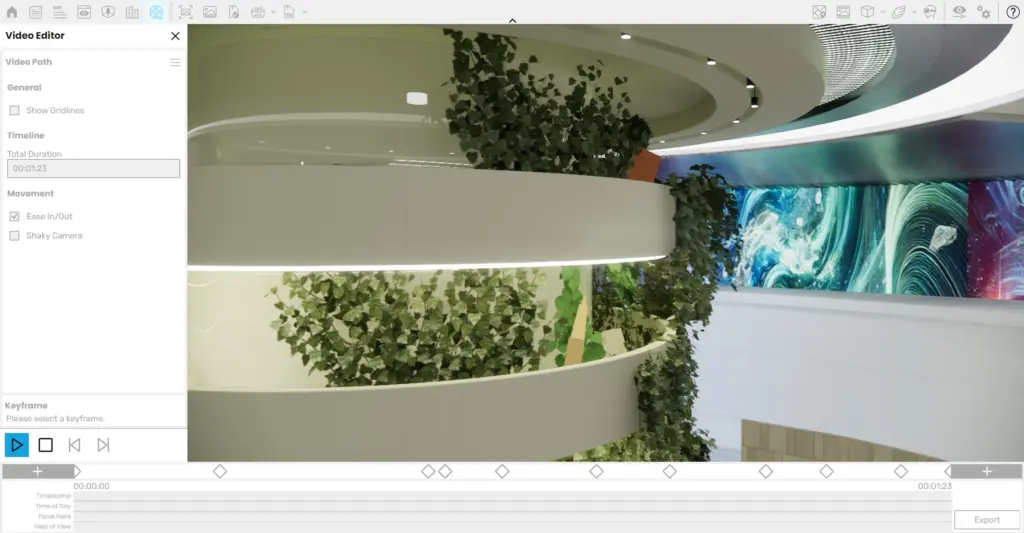Click the landscape image render icon
Screen dimensions: 1024x533
210,12
